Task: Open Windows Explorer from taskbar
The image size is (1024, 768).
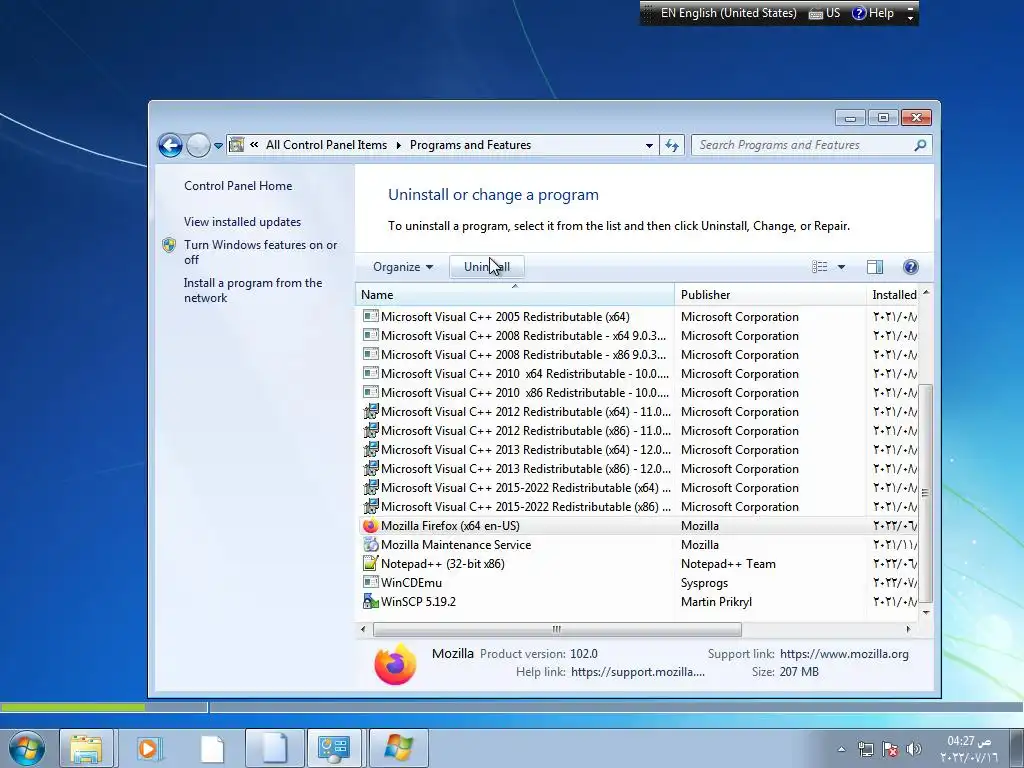Action: coord(86,748)
